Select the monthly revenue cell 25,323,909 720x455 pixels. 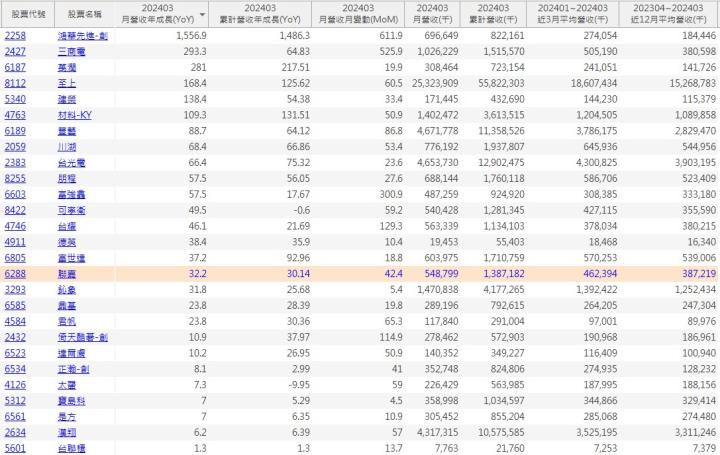point(435,83)
